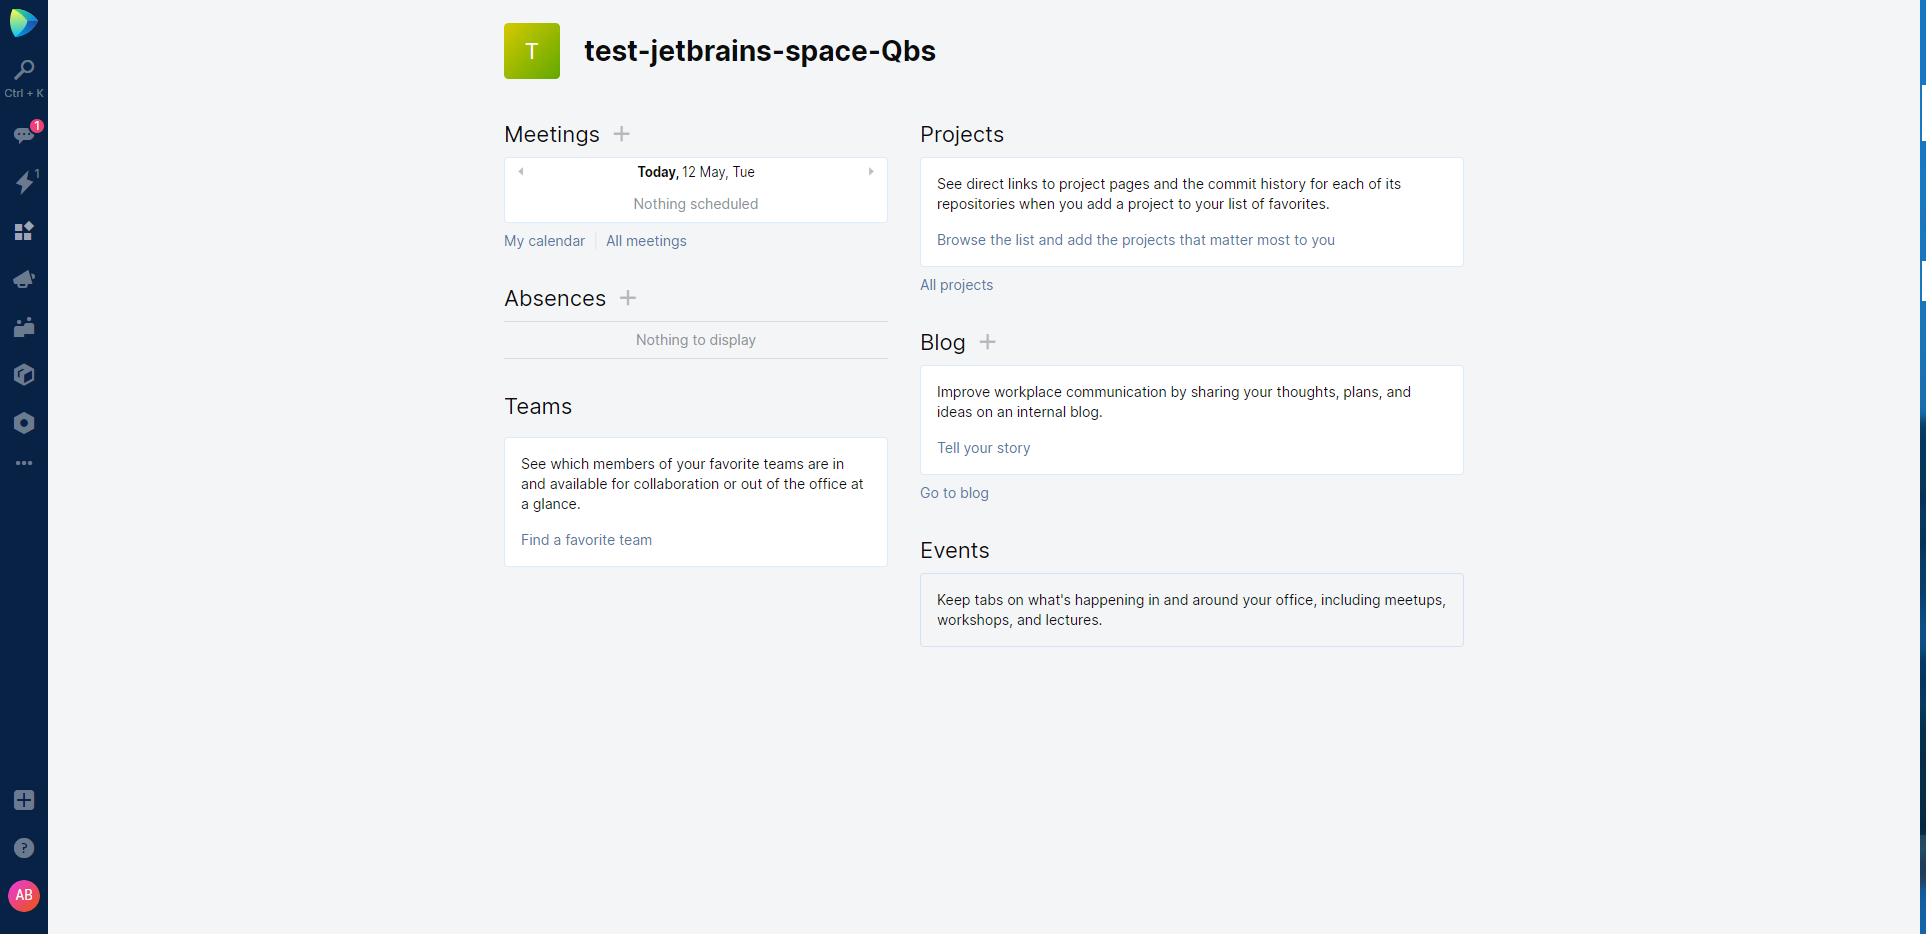
Task: Click the Events section heading
Action: [x=955, y=550]
